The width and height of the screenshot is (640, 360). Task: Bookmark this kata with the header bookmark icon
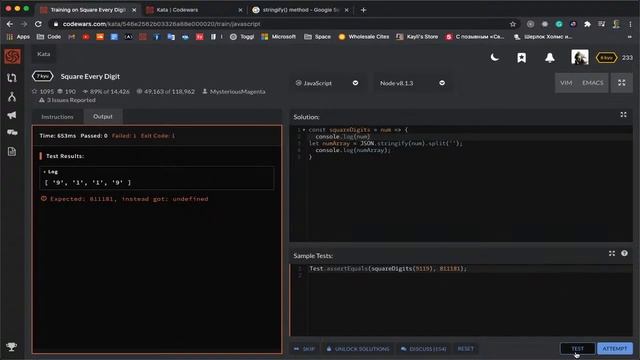pos(521,58)
